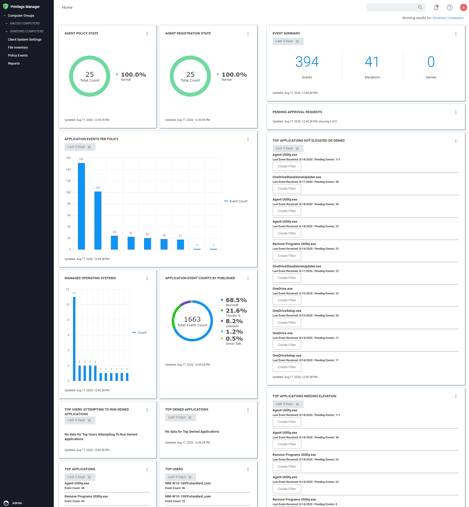Open Top Applications widget options menu
The image size is (469, 507).
(x=147, y=469)
